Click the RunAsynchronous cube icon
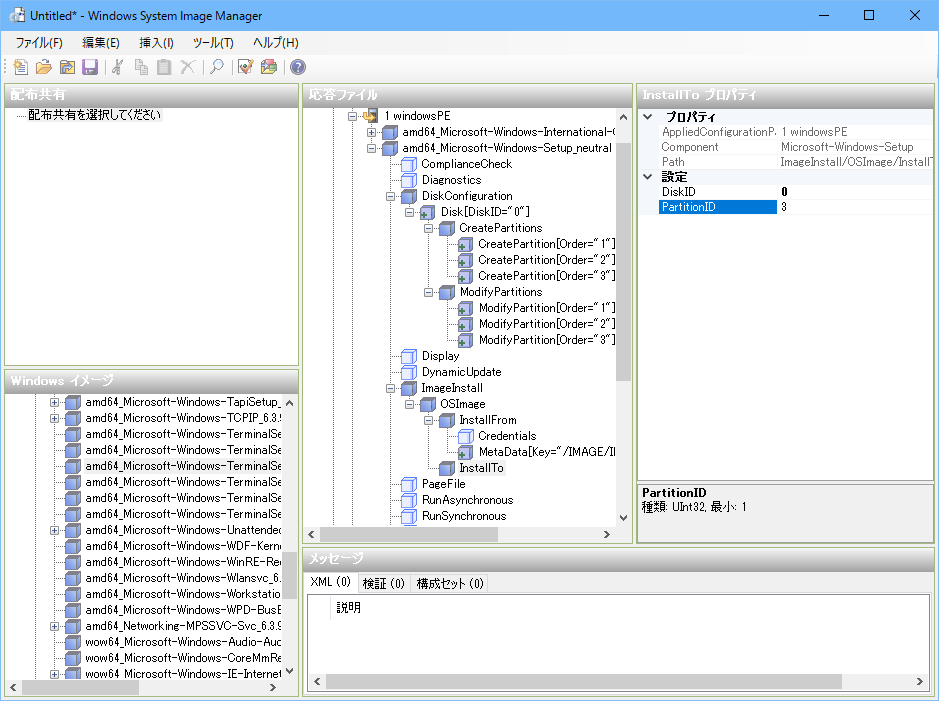Screen dimensions: 939x701 (x=409, y=500)
